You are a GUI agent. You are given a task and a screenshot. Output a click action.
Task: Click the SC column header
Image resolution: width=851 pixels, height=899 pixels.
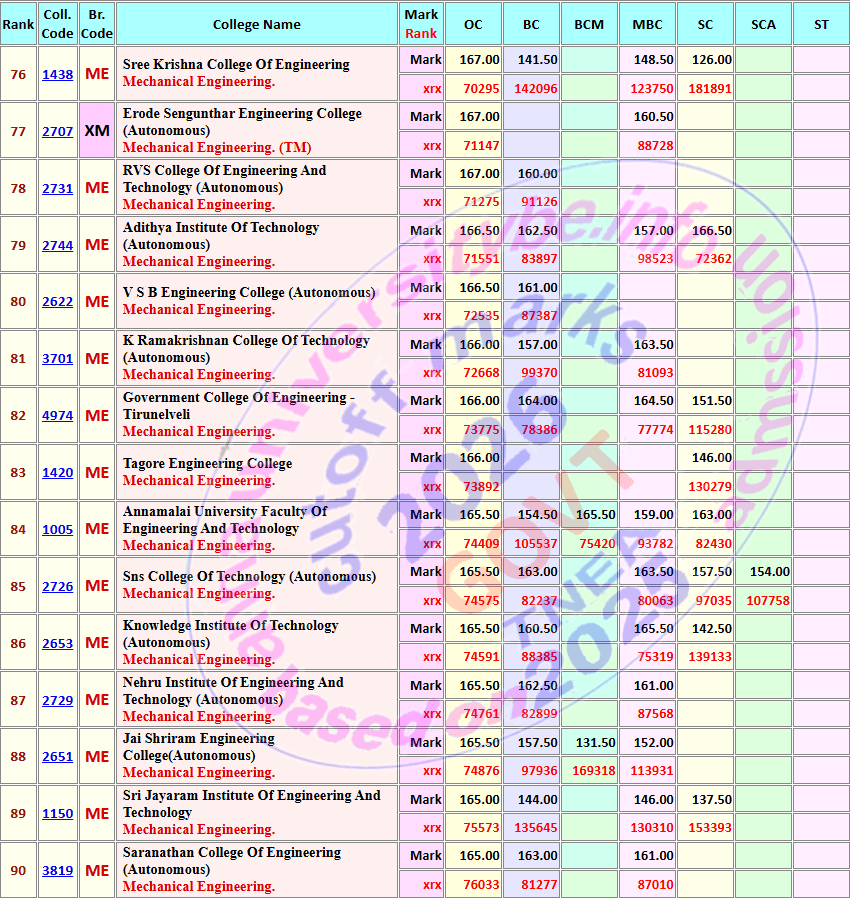[x=705, y=24]
